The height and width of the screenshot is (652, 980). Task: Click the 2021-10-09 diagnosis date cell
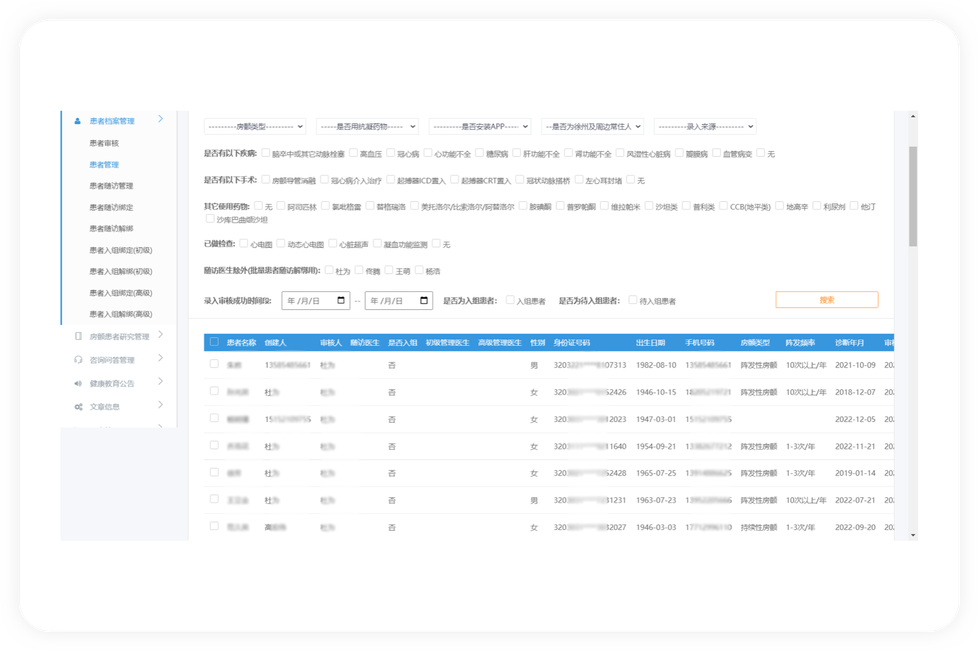tap(856, 365)
